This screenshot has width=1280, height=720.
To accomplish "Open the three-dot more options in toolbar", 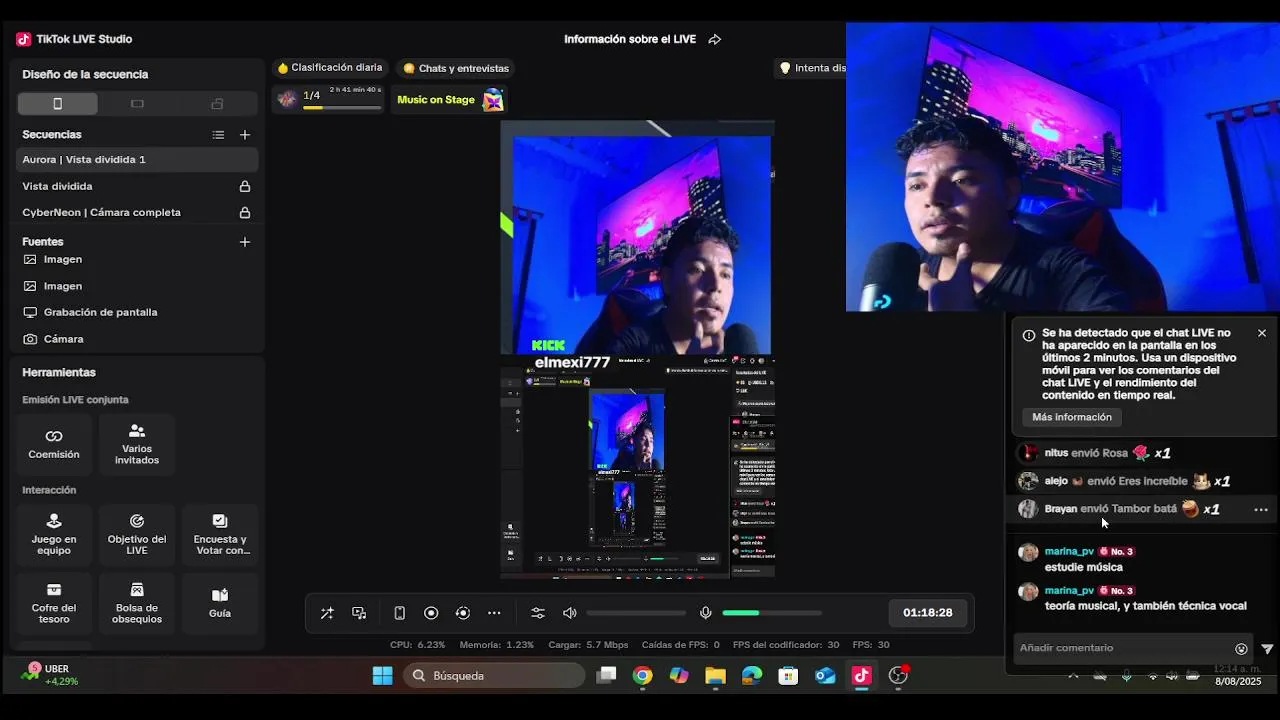I will [x=494, y=613].
